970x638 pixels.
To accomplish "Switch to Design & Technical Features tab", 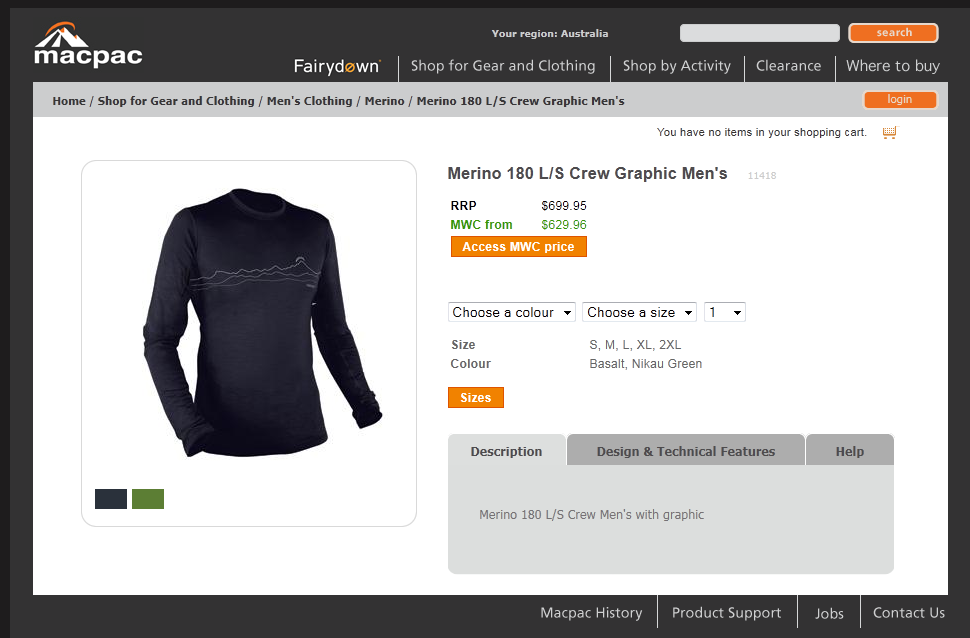I will tap(685, 451).
